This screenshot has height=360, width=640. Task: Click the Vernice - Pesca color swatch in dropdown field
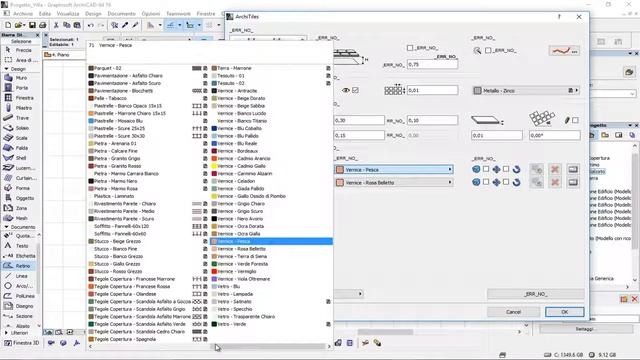click(340, 169)
